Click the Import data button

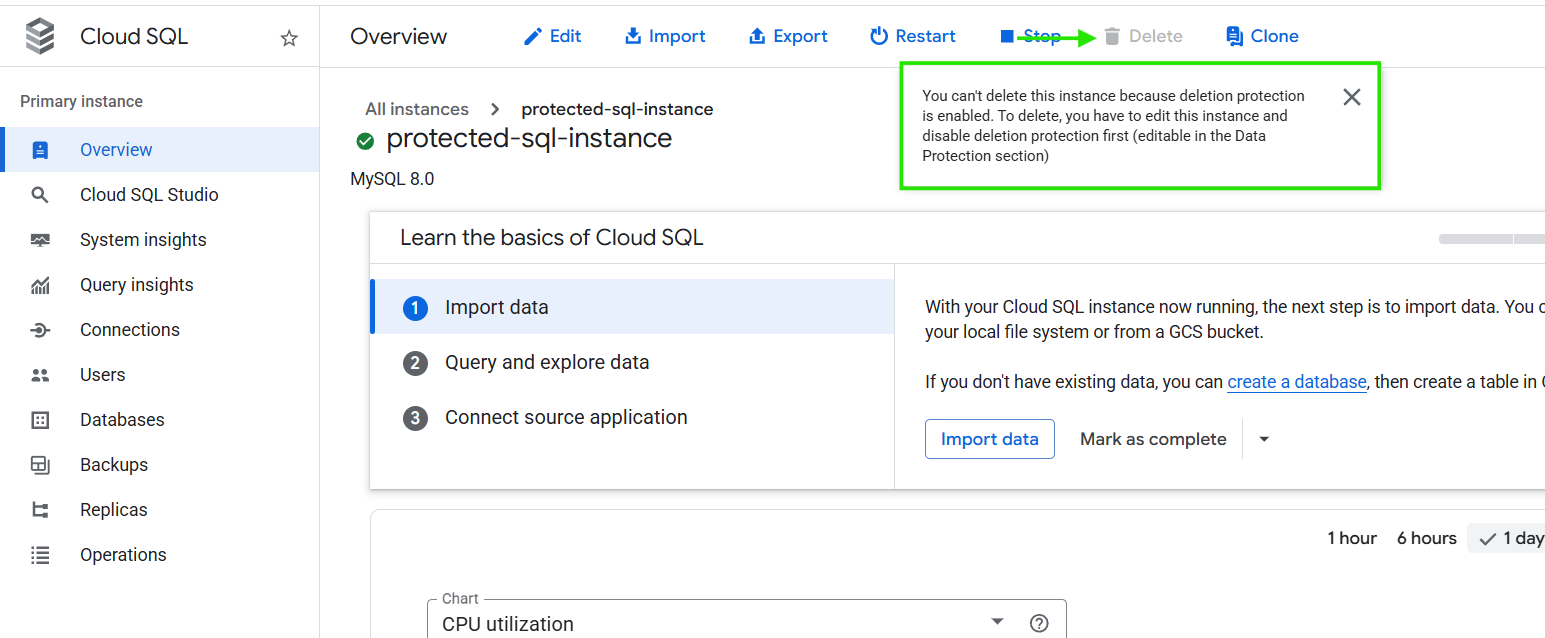989,439
